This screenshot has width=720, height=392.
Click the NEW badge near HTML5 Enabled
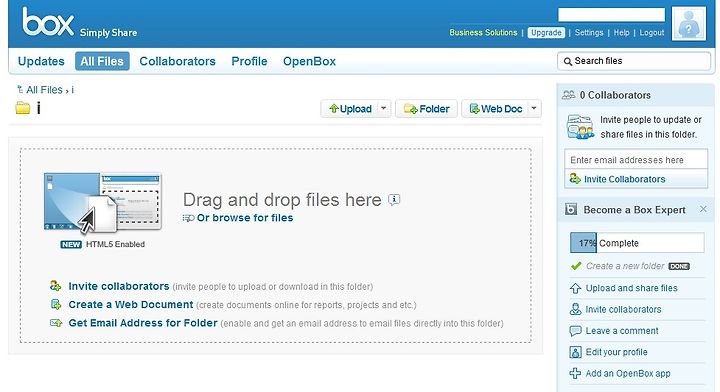click(x=71, y=244)
